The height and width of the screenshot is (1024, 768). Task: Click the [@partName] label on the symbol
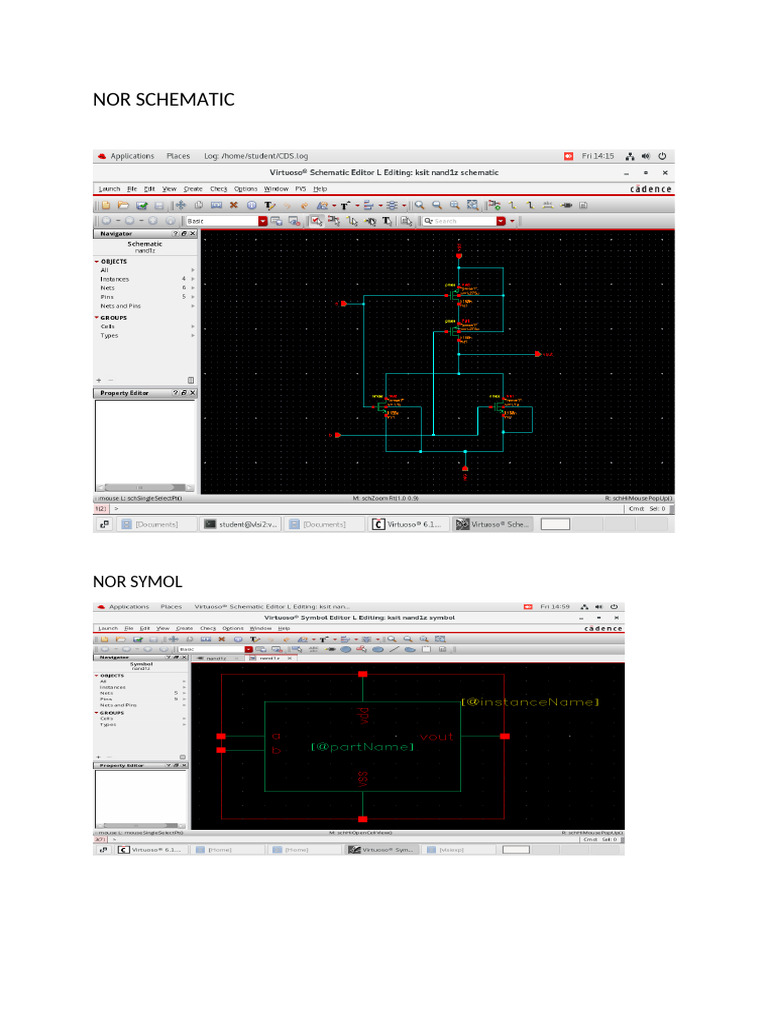click(362, 746)
